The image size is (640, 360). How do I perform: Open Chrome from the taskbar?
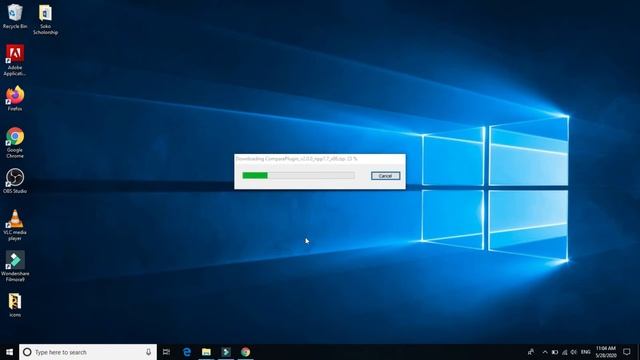click(x=245, y=352)
